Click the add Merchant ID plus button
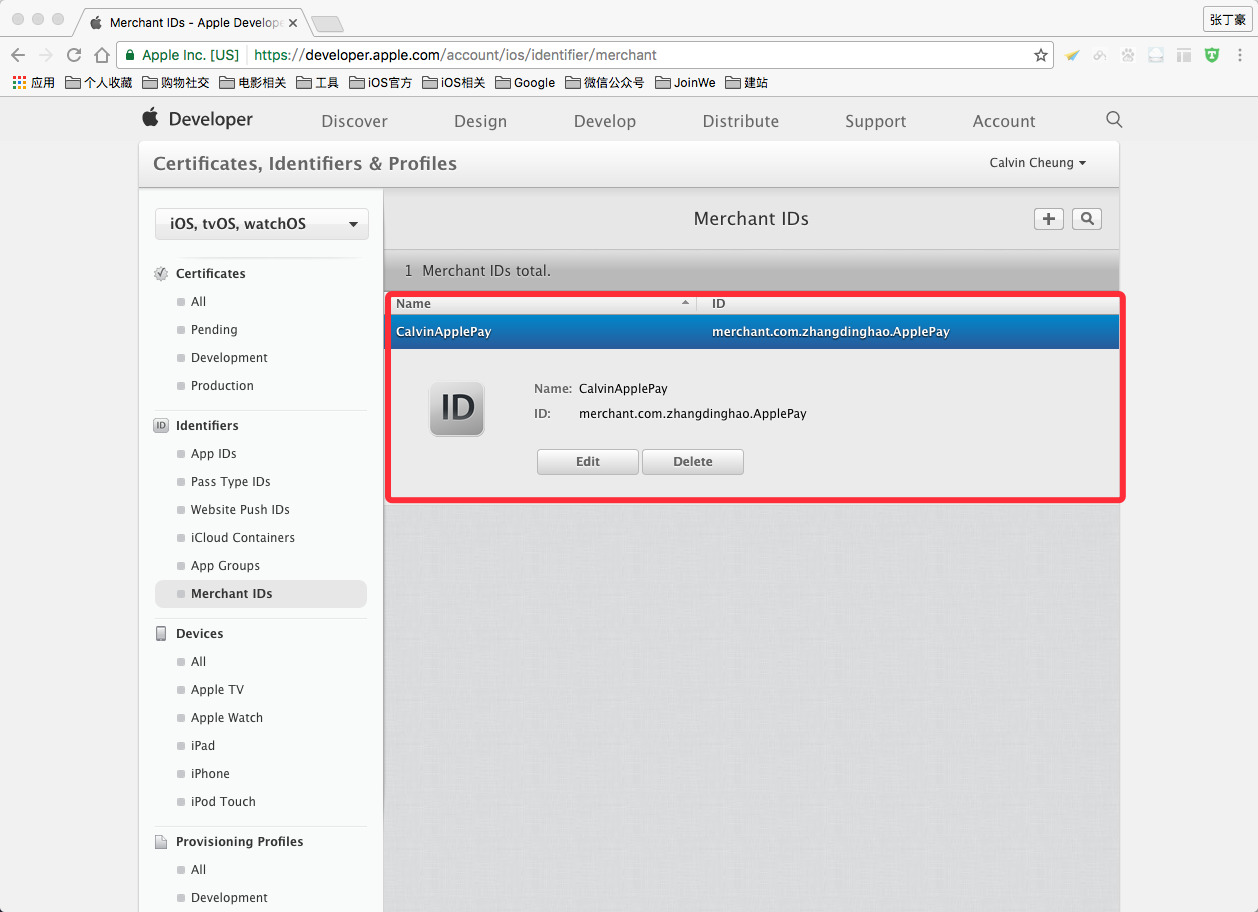Image resolution: width=1258 pixels, height=912 pixels. 1048,219
